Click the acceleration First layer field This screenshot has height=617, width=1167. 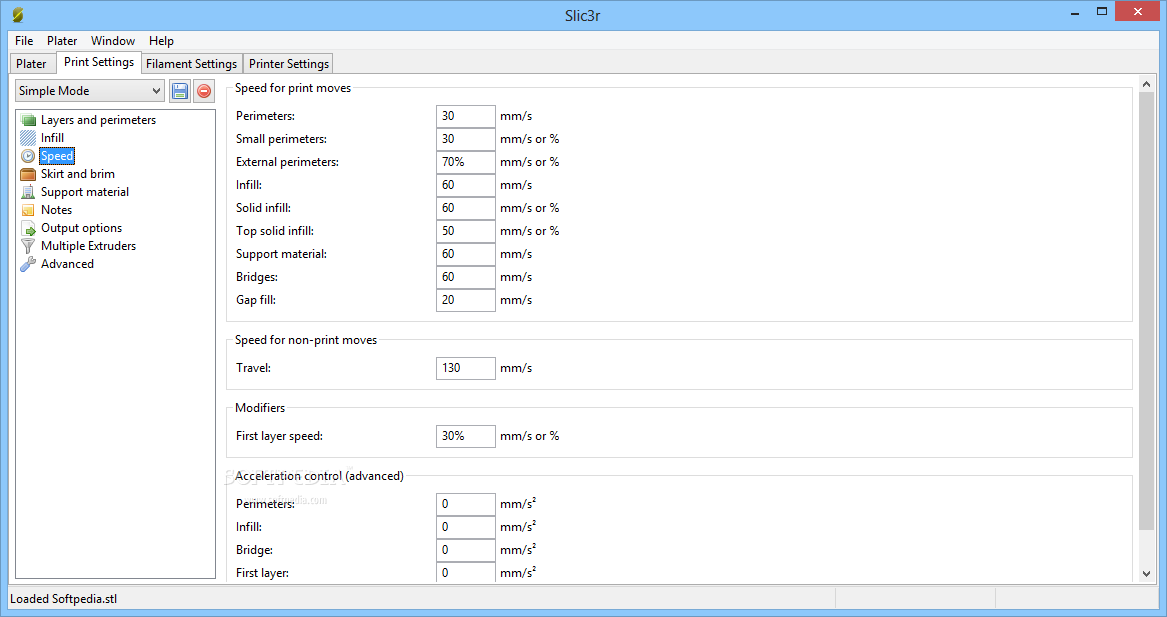(x=465, y=572)
